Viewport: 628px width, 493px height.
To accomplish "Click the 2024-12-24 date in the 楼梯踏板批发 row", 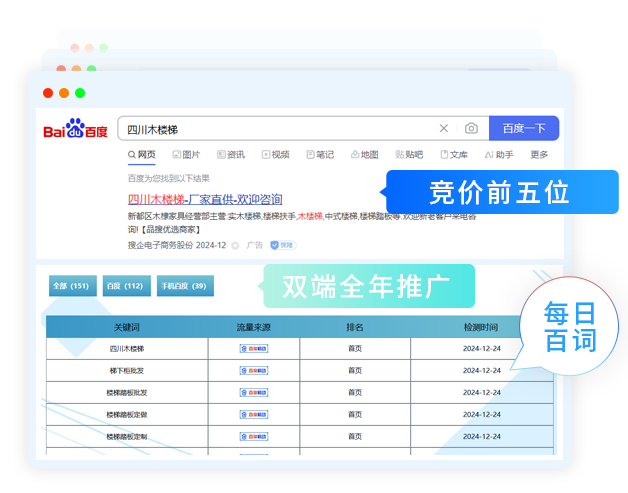I will tap(482, 392).
